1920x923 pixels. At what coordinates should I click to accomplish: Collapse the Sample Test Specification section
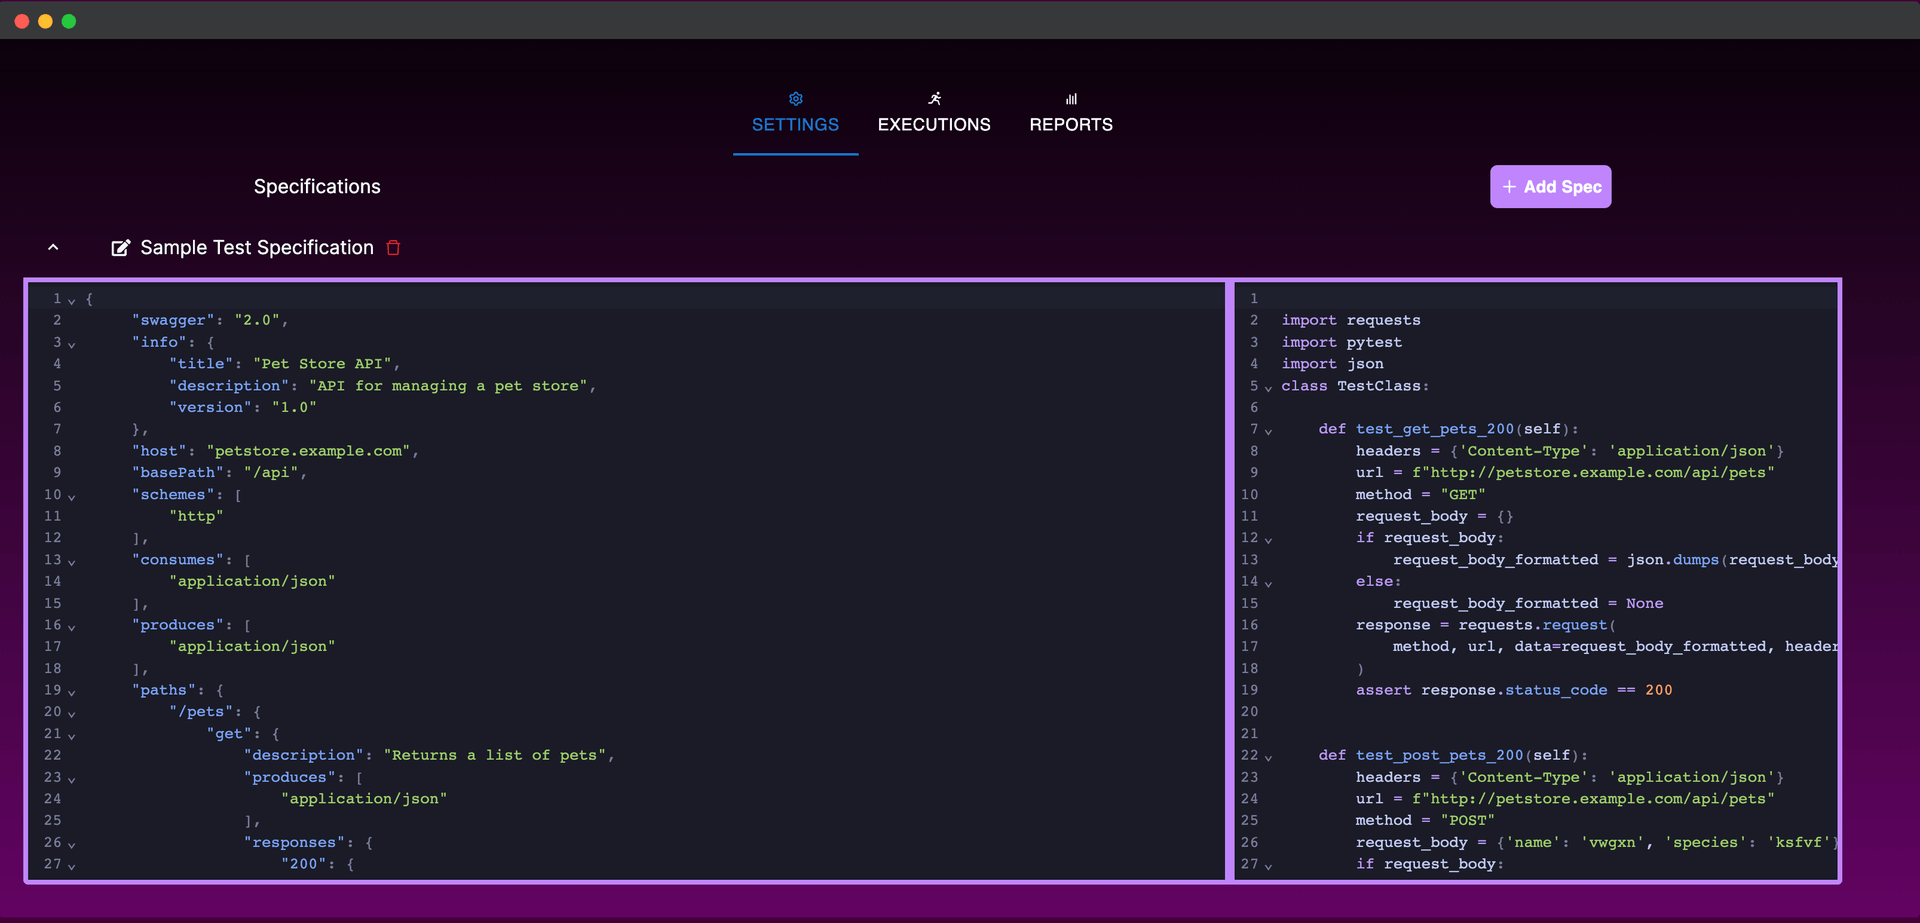53,248
